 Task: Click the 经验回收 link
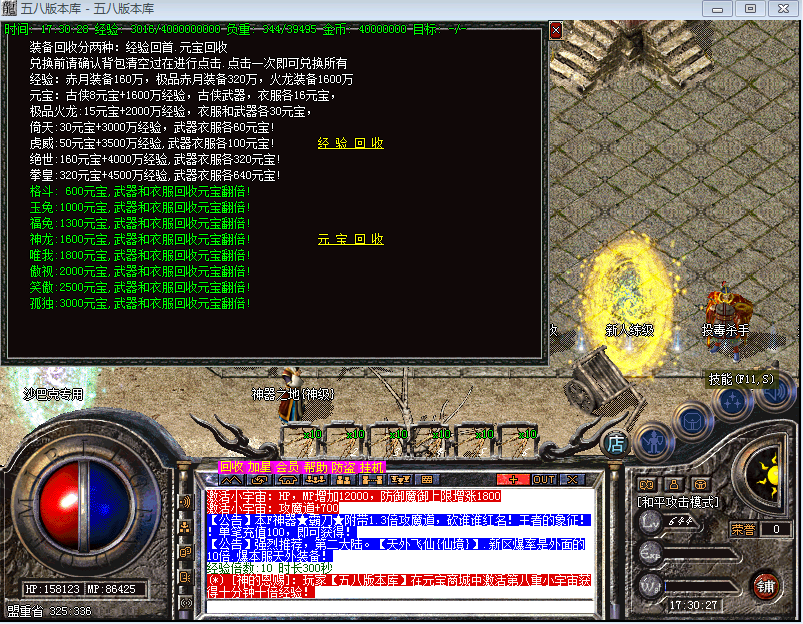350,143
